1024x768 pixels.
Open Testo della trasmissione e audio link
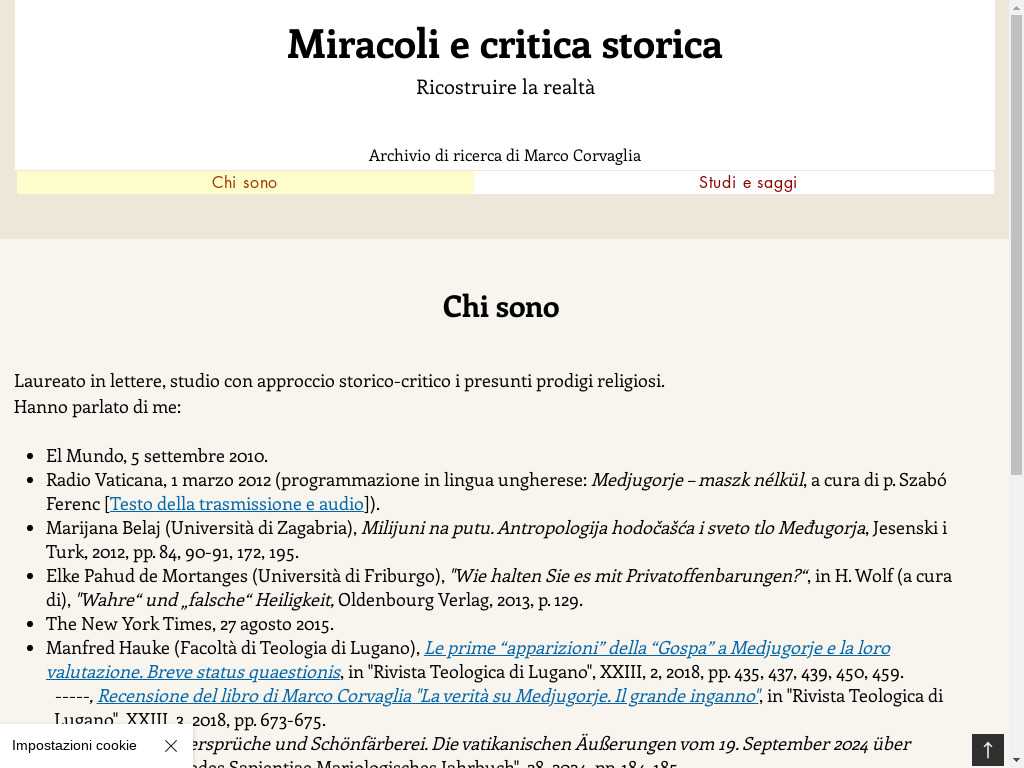pyautogui.click(x=236, y=504)
